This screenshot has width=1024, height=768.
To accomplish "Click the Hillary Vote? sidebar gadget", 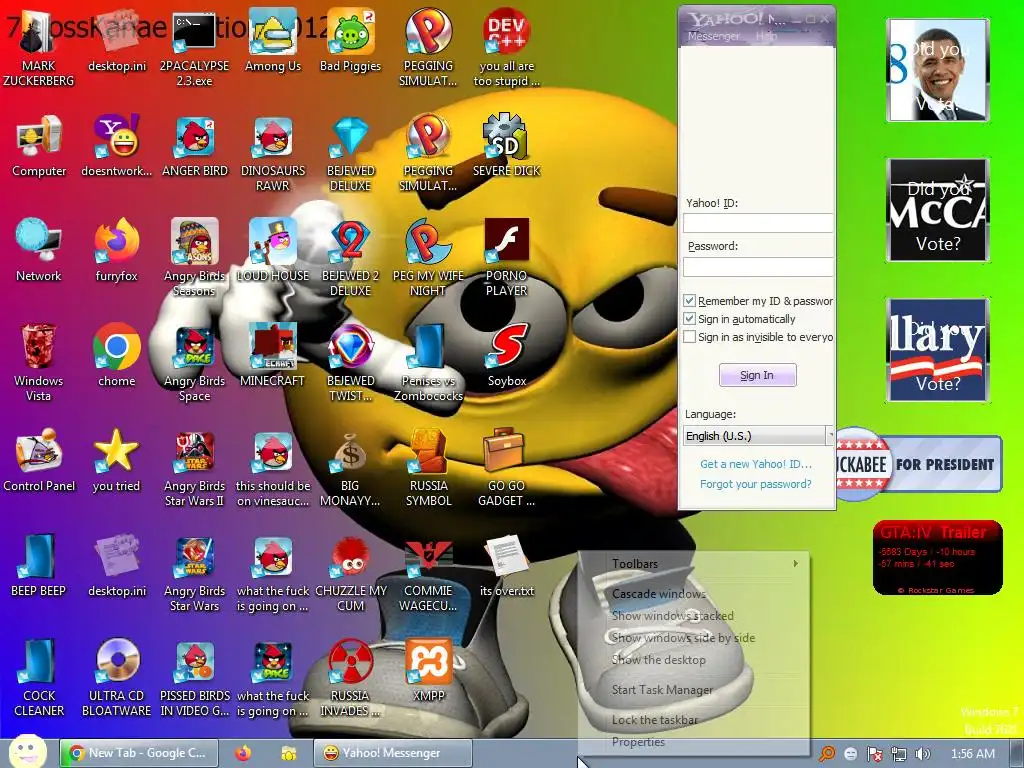I will (x=938, y=350).
